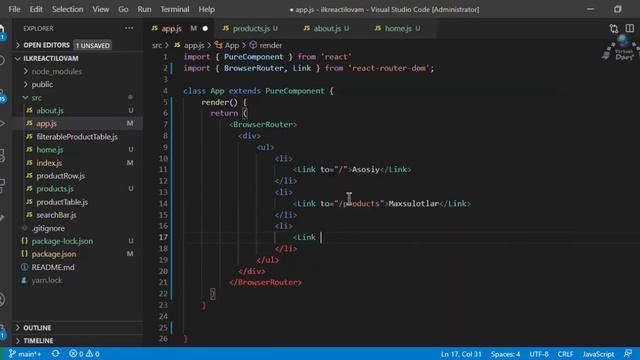Open products.js in the explorer
This screenshot has height=360, width=640.
78,189
